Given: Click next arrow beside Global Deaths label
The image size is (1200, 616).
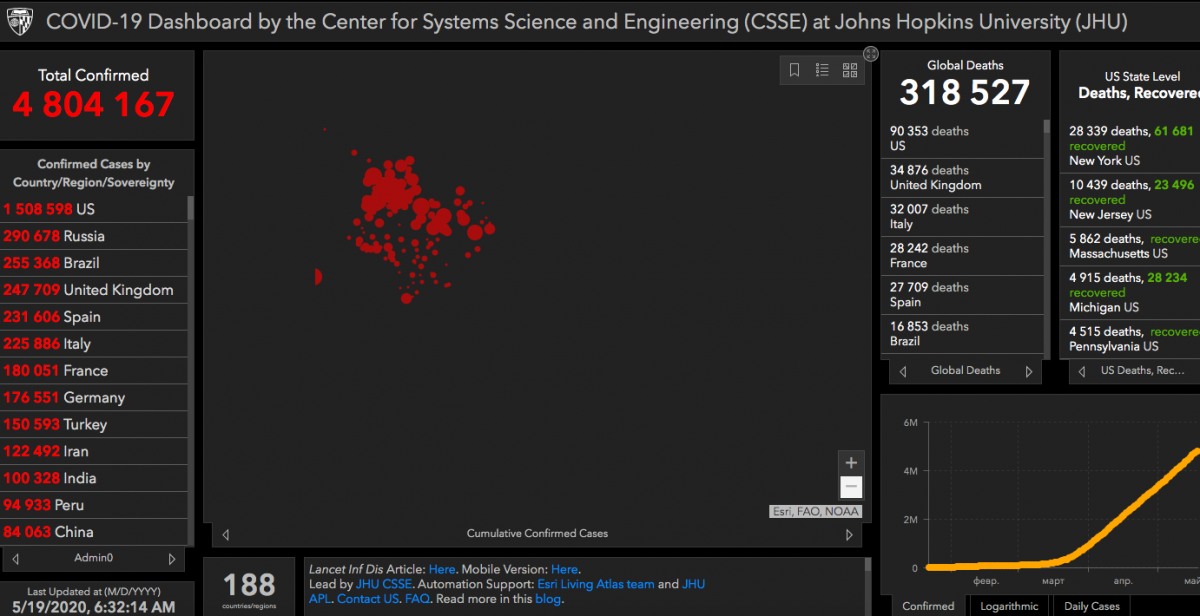Looking at the screenshot, I should pyautogui.click(x=1028, y=371).
